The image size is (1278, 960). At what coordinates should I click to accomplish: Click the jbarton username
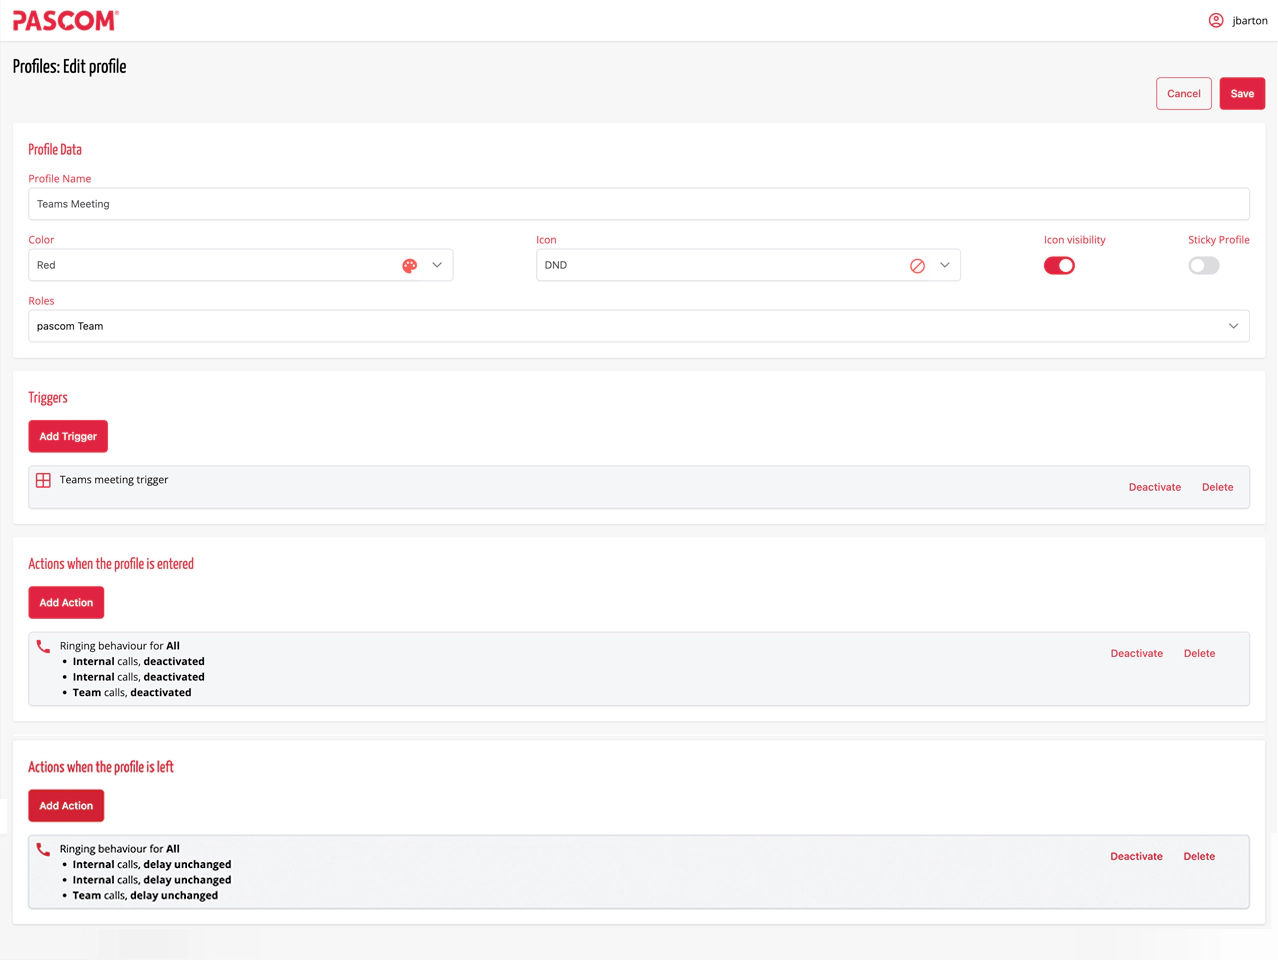point(1250,20)
